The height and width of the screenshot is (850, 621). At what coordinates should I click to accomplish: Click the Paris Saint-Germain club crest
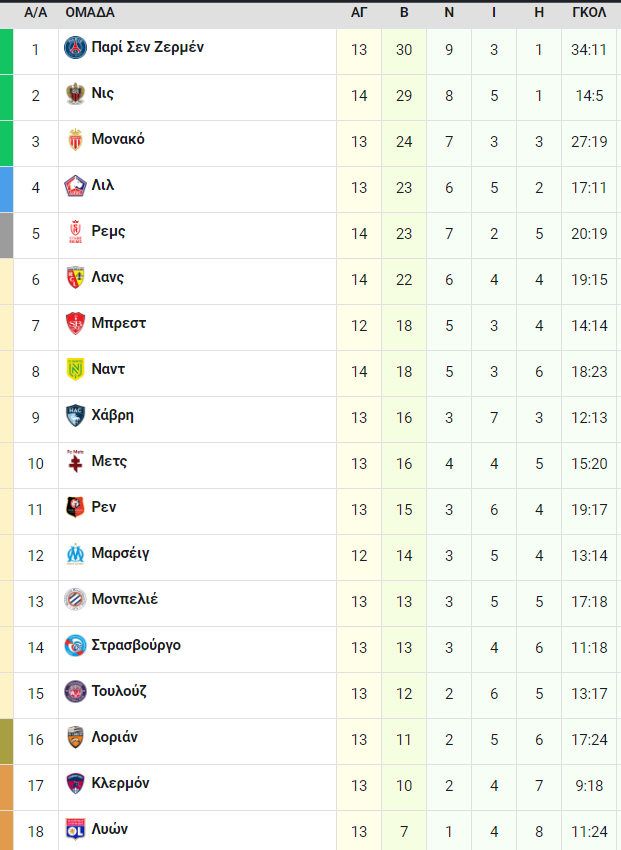75,48
